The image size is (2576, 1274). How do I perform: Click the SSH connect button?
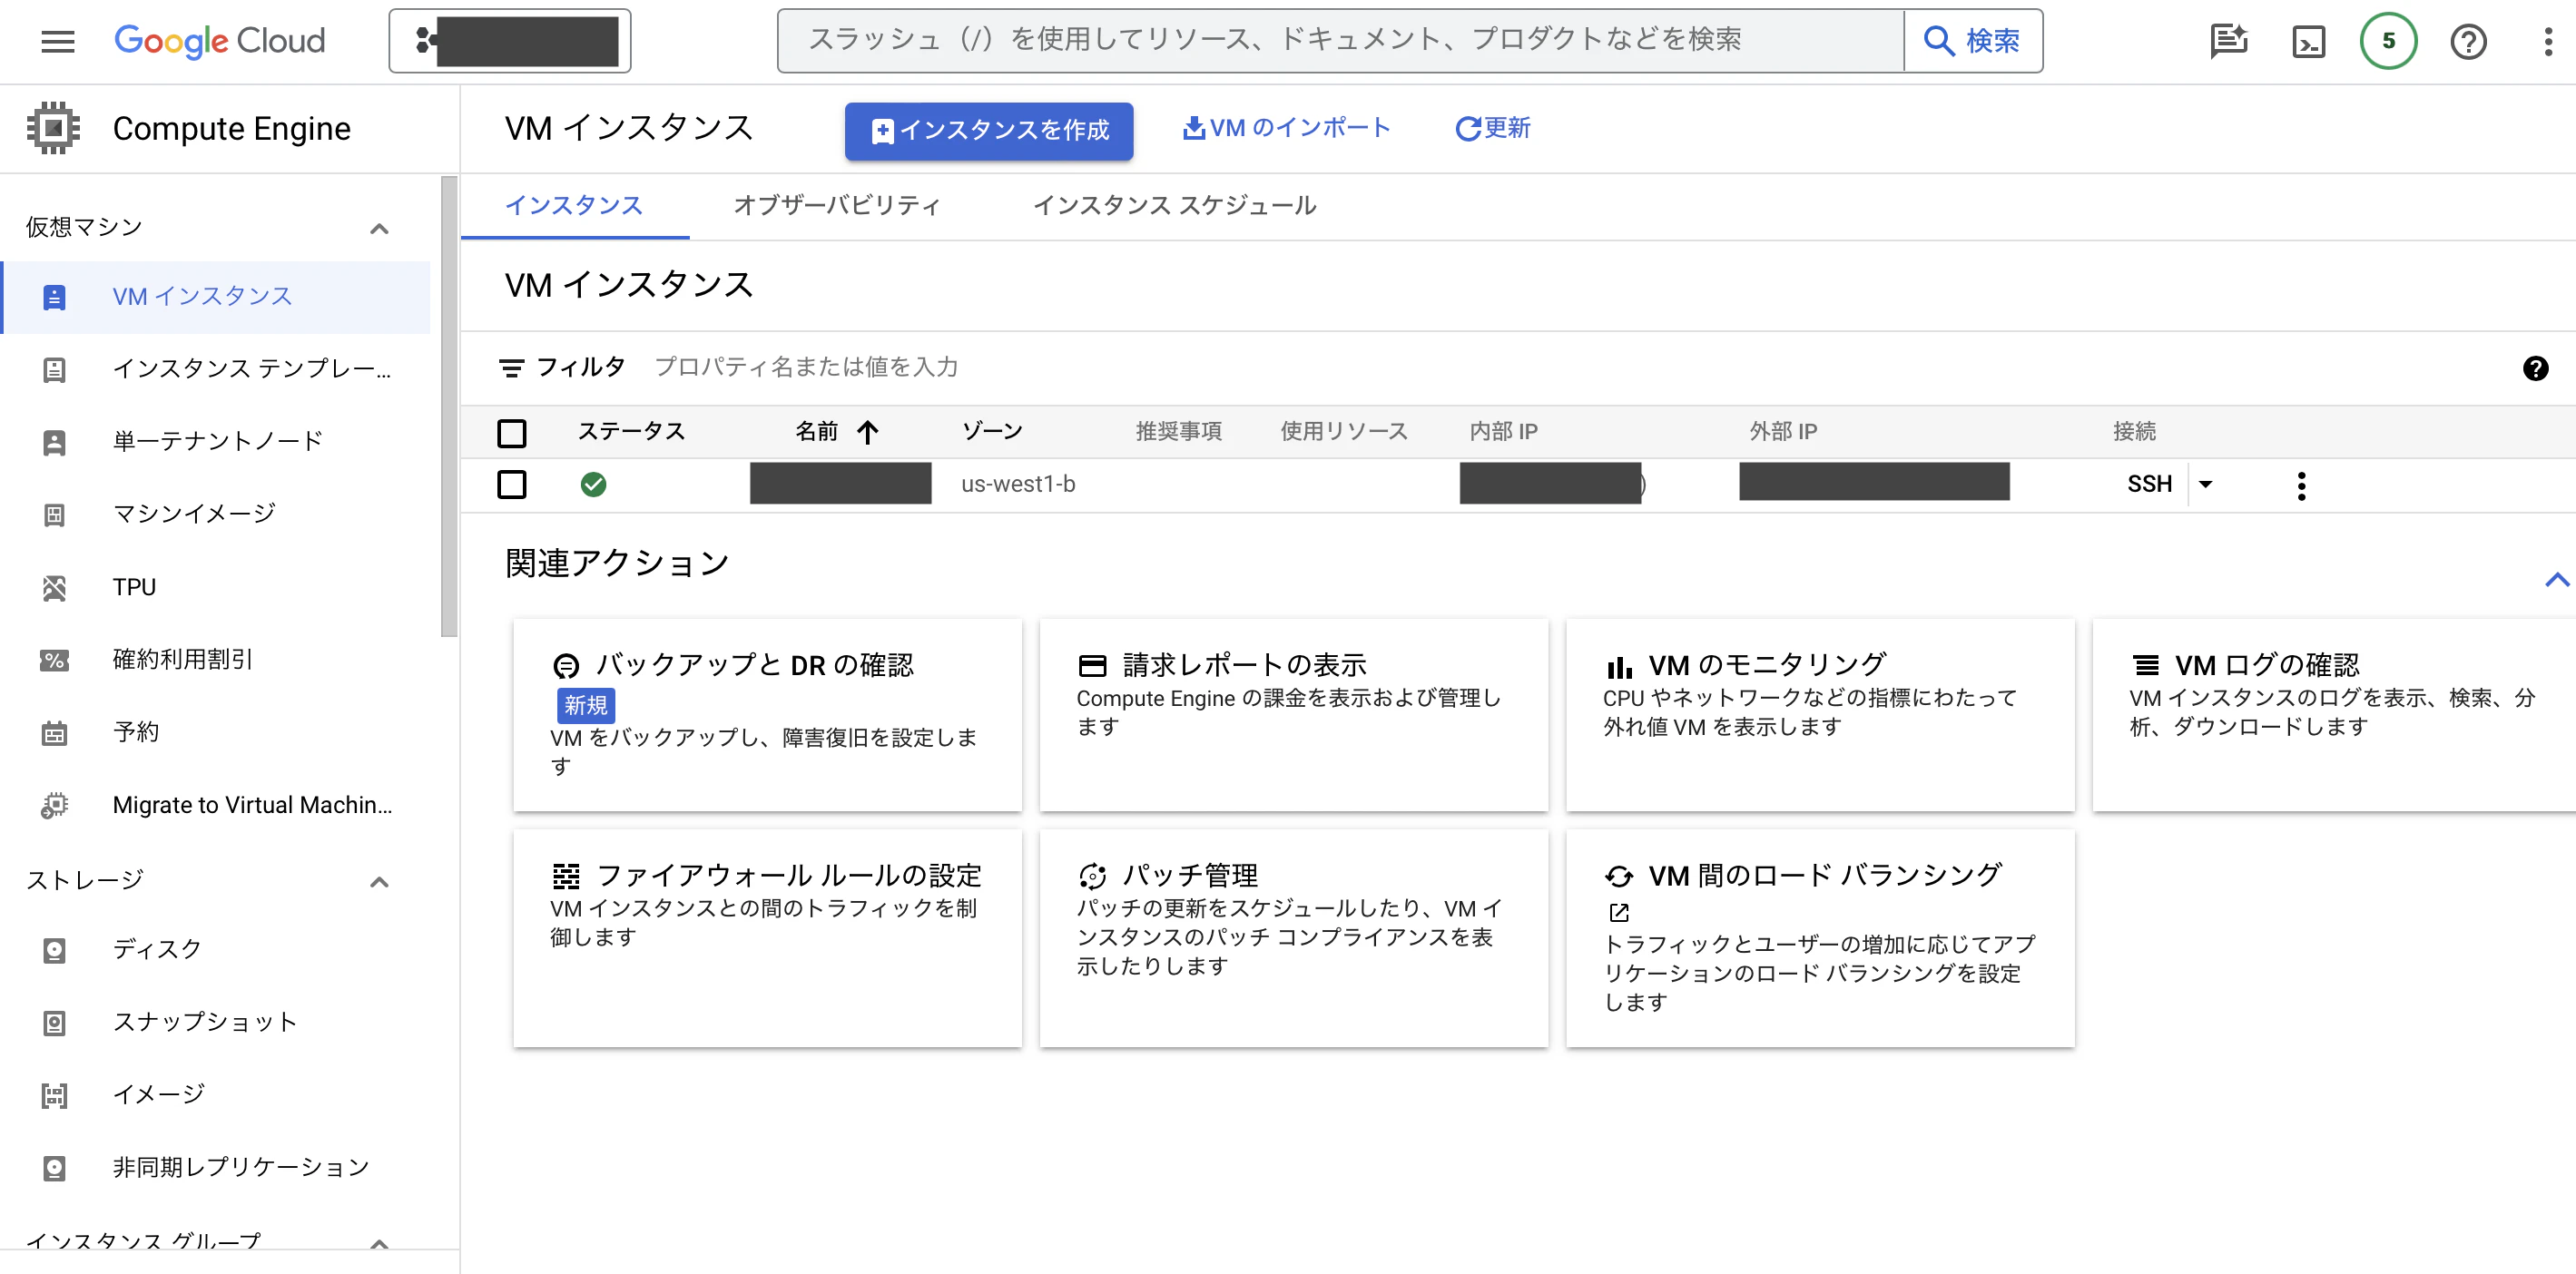tap(2149, 485)
